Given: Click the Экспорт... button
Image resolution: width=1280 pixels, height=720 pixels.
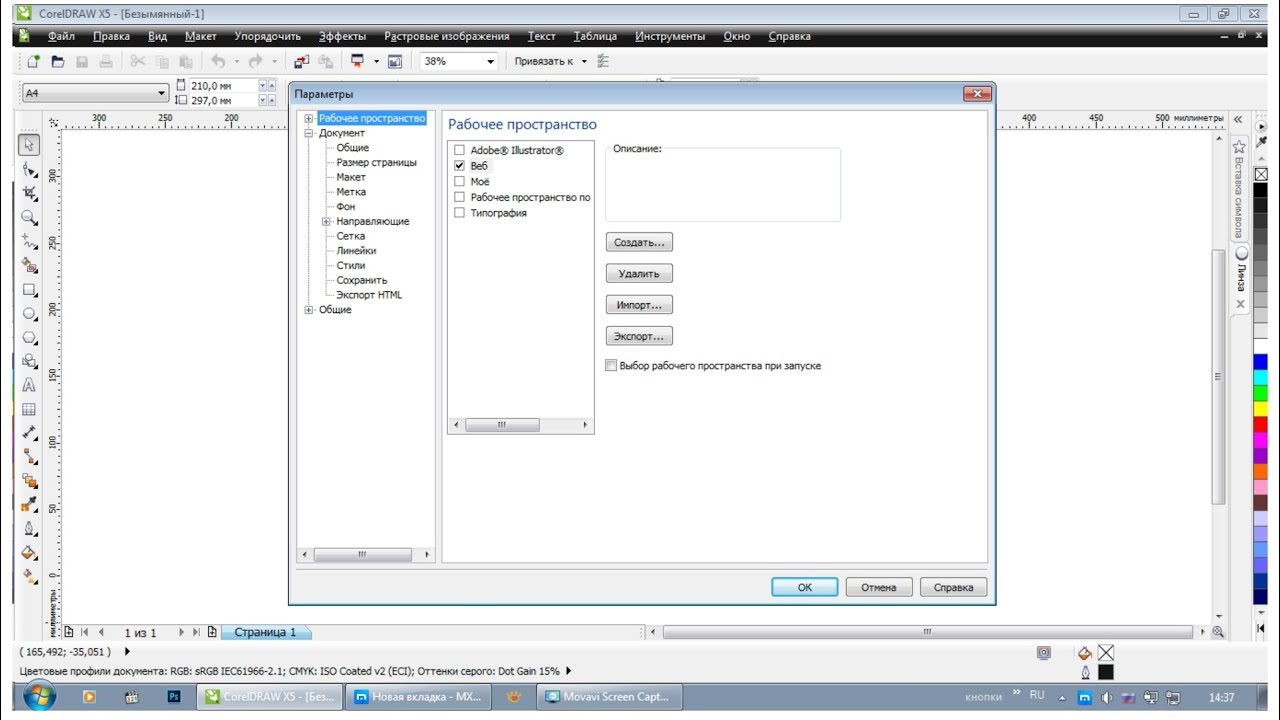Looking at the screenshot, I should 639,336.
